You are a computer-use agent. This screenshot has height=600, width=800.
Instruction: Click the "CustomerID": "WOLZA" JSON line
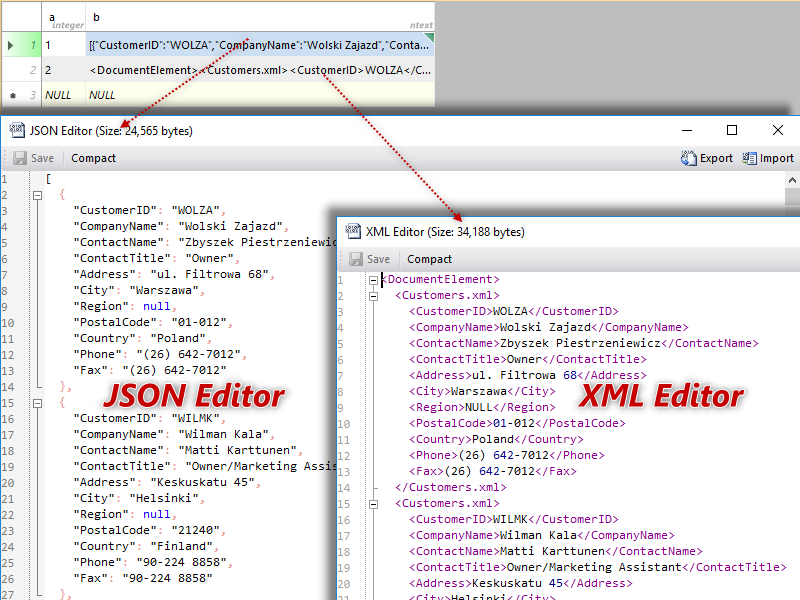(x=149, y=210)
